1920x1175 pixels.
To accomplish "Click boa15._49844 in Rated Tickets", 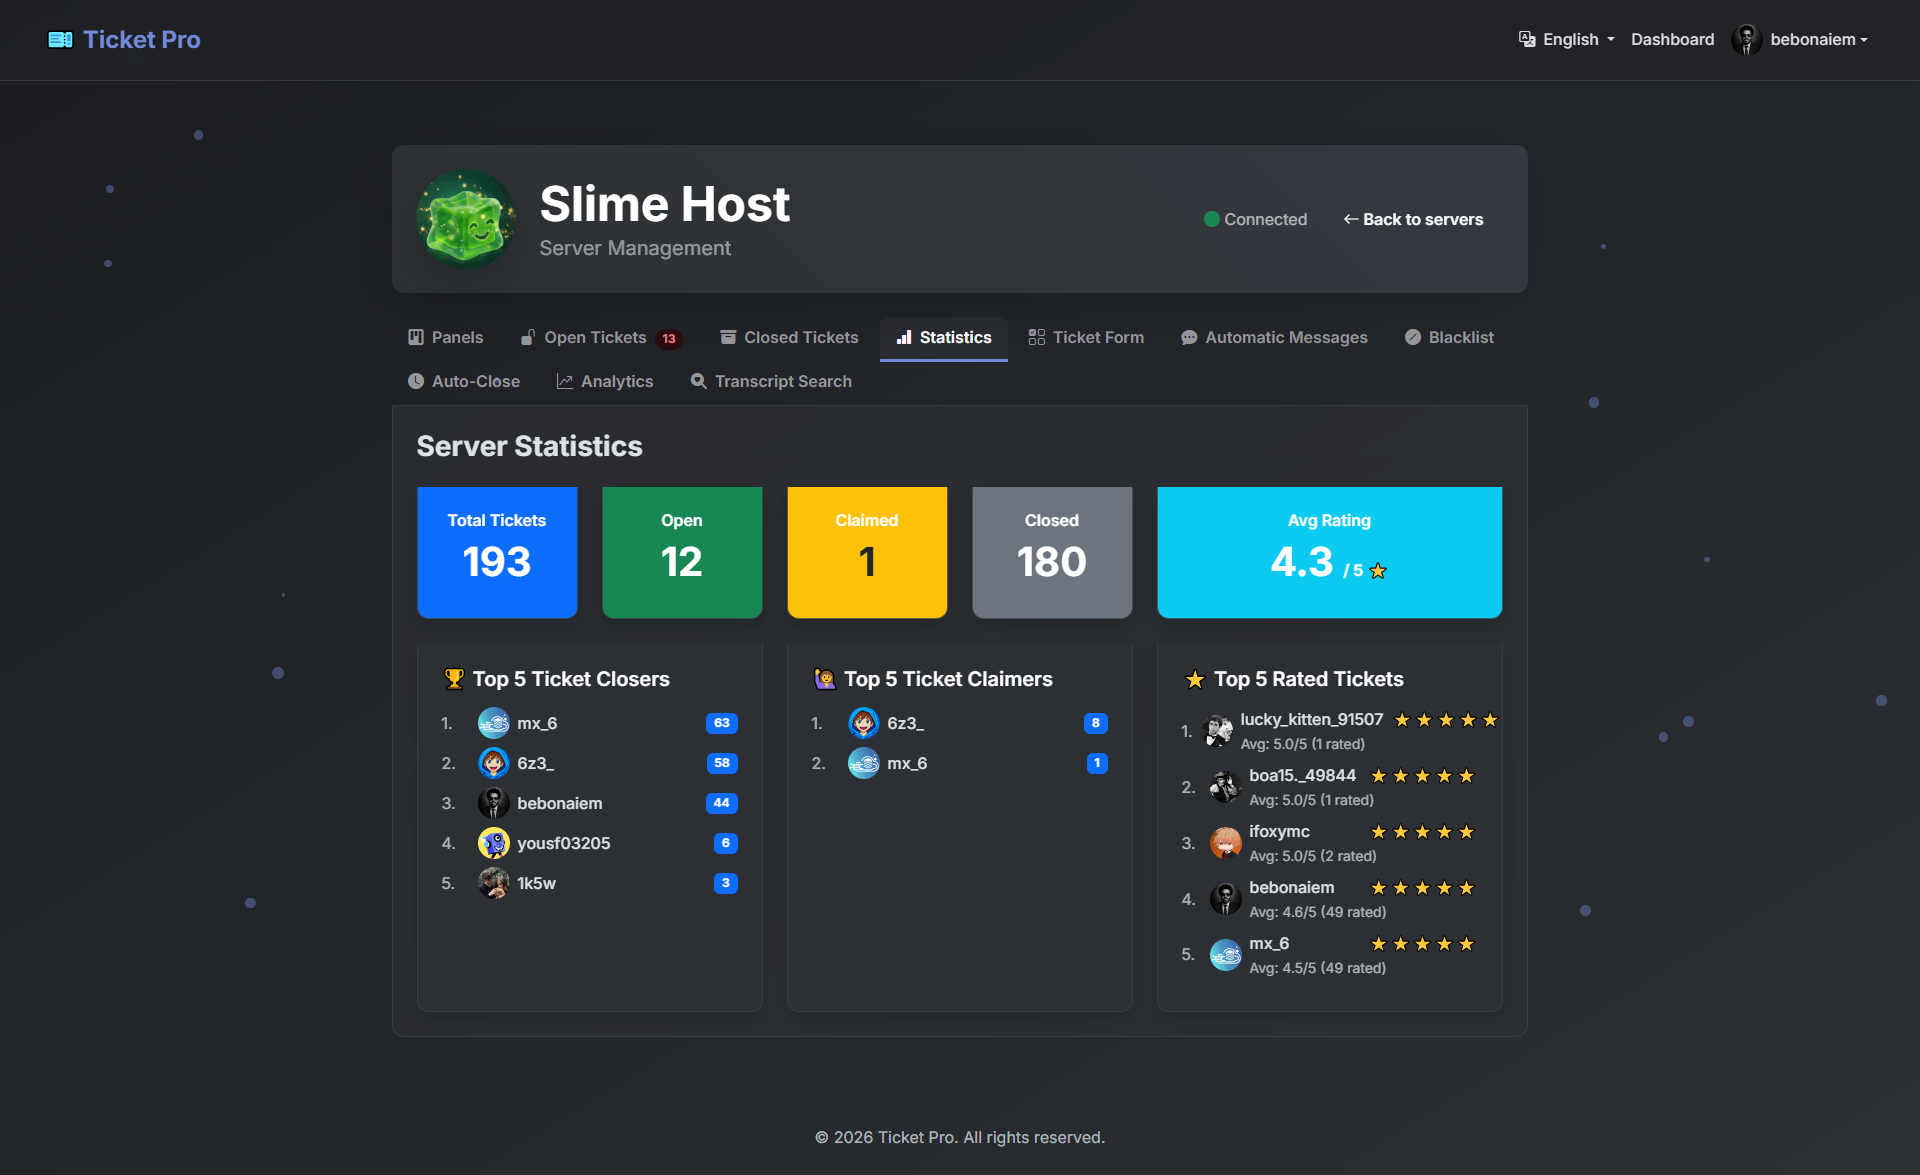I will 1302,775.
